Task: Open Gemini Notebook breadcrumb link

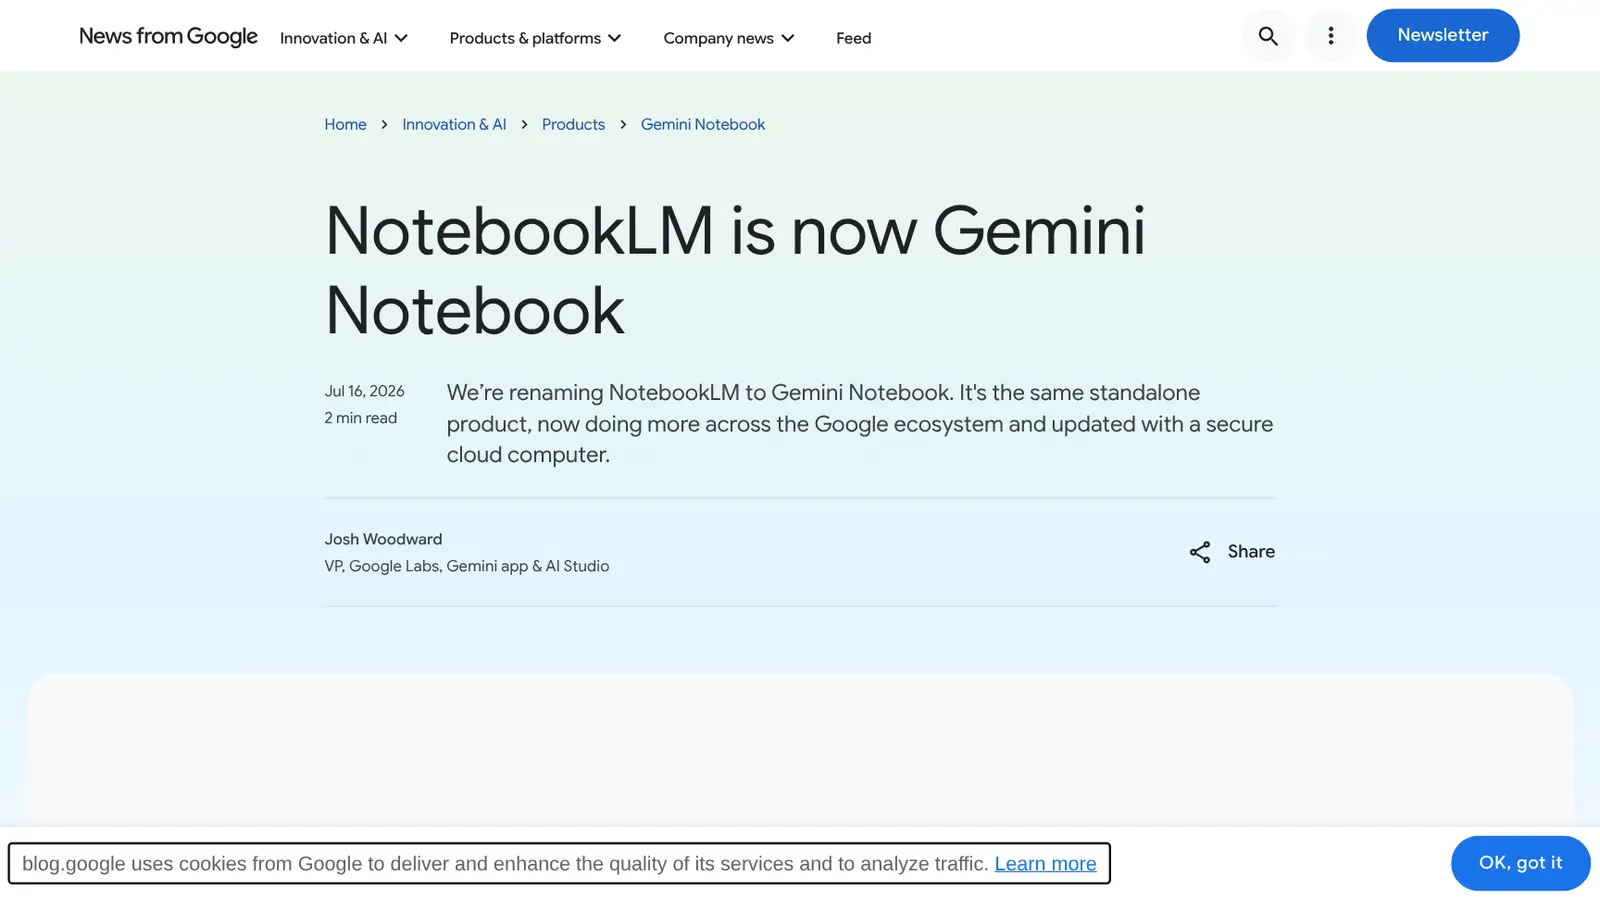Action: [x=703, y=124]
